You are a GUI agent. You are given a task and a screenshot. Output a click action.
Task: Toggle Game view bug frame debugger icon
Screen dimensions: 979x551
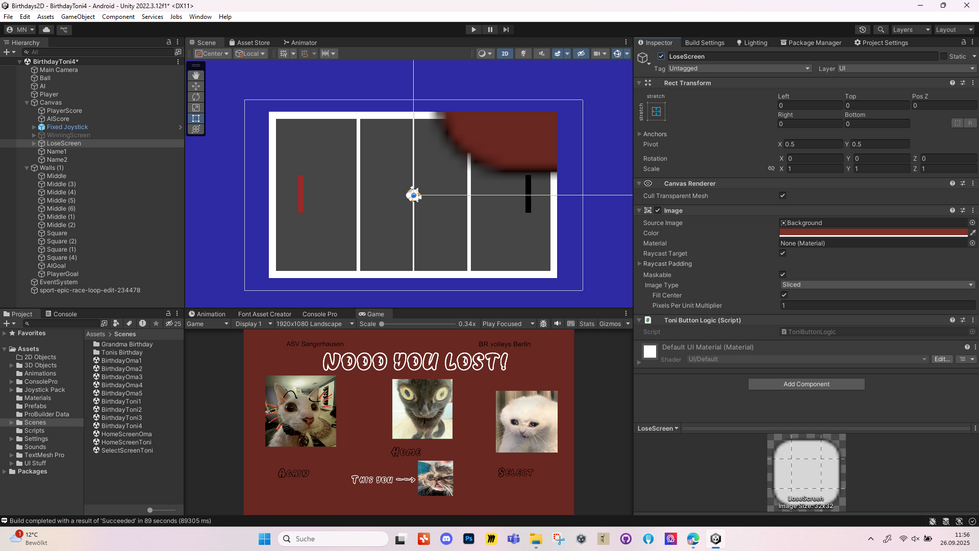(x=543, y=324)
